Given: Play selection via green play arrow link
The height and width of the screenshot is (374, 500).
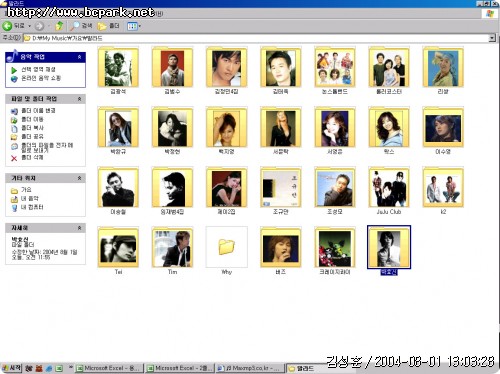Looking at the screenshot, I should (33, 70).
